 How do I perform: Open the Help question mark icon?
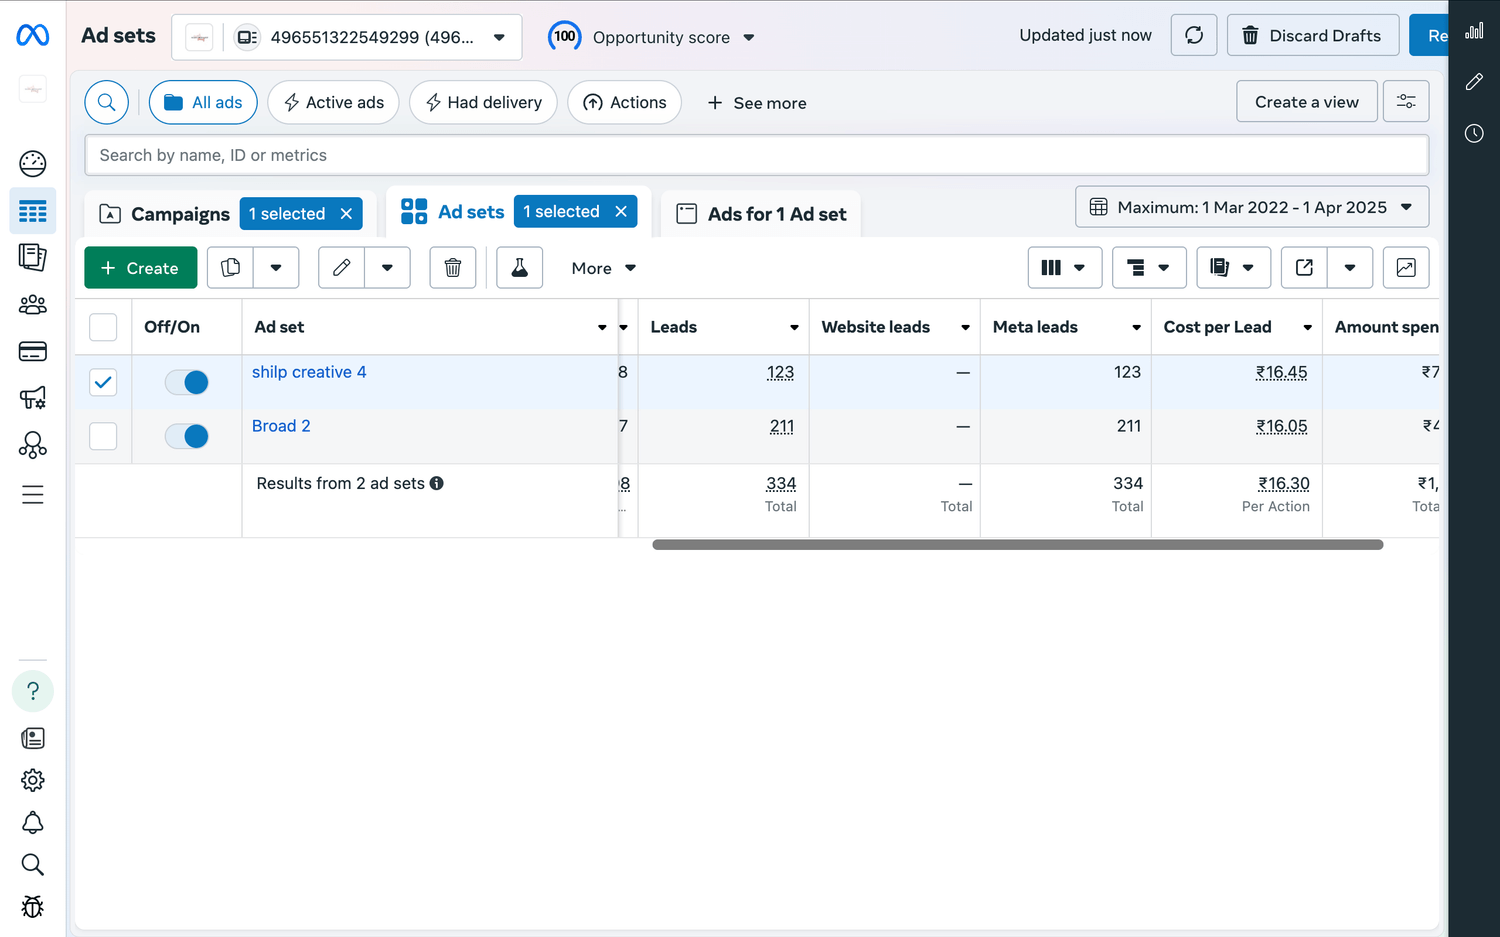click(x=33, y=691)
